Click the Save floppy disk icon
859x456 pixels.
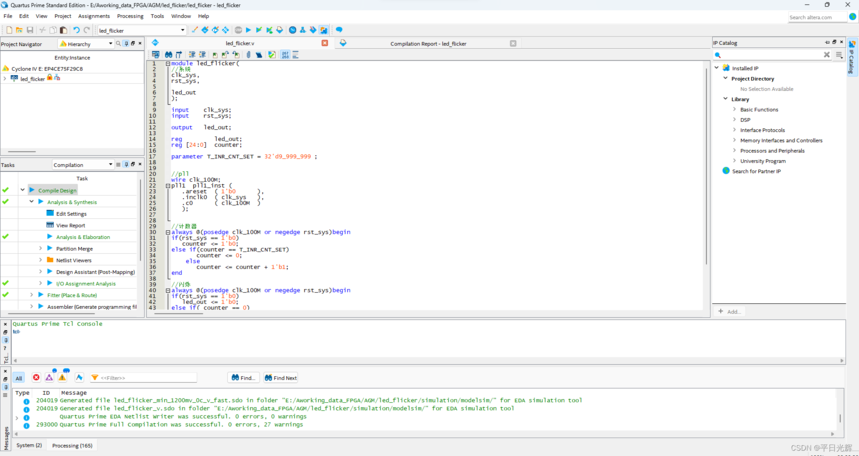coord(30,30)
